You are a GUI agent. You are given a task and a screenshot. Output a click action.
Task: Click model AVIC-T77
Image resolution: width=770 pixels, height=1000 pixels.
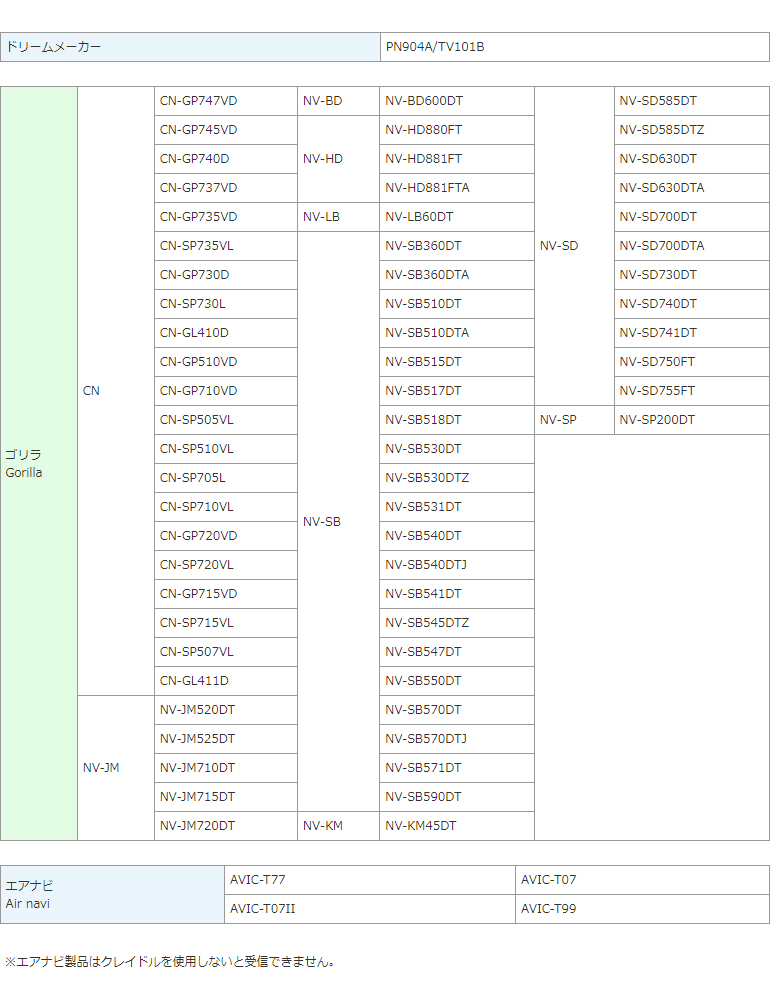coord(370,880)
